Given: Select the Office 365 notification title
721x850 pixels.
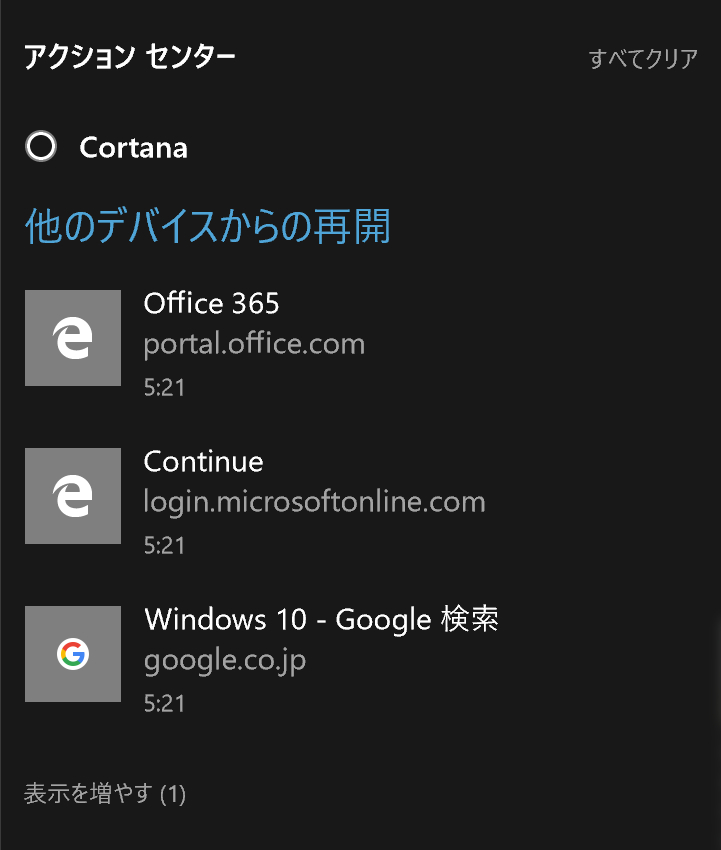Looking at the screenshot, I should 211,303.
